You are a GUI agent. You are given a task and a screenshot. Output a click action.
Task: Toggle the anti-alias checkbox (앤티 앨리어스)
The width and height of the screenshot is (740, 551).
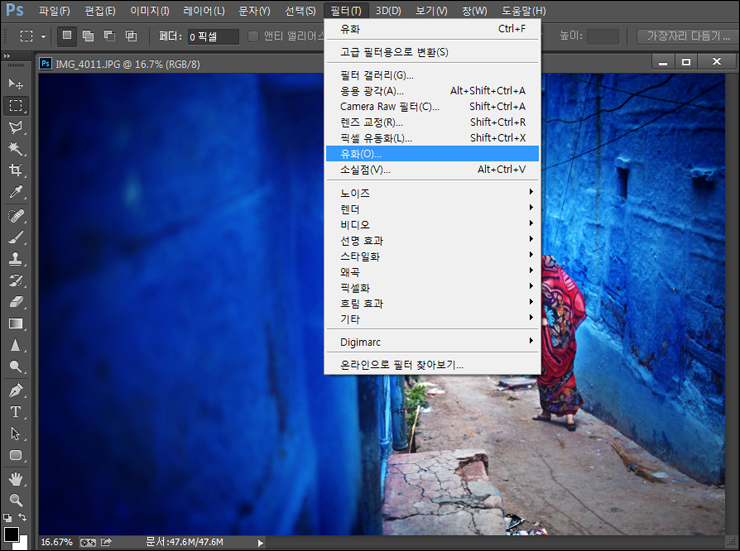pyautogui.click(x=253, y=36)
